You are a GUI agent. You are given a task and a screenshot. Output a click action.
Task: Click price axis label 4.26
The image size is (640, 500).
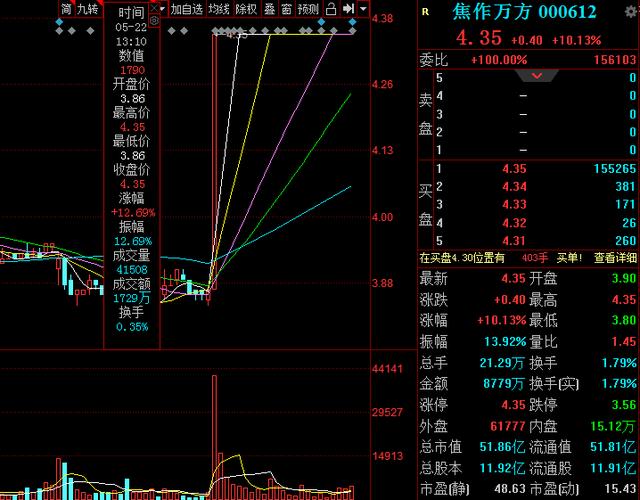click(x=382, y=84)
